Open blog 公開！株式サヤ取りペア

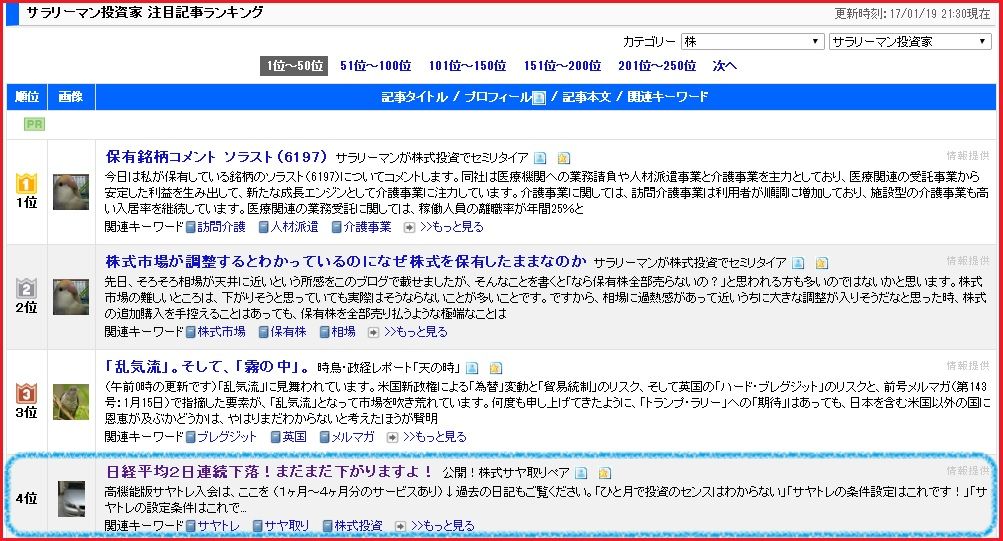(505, 473)
